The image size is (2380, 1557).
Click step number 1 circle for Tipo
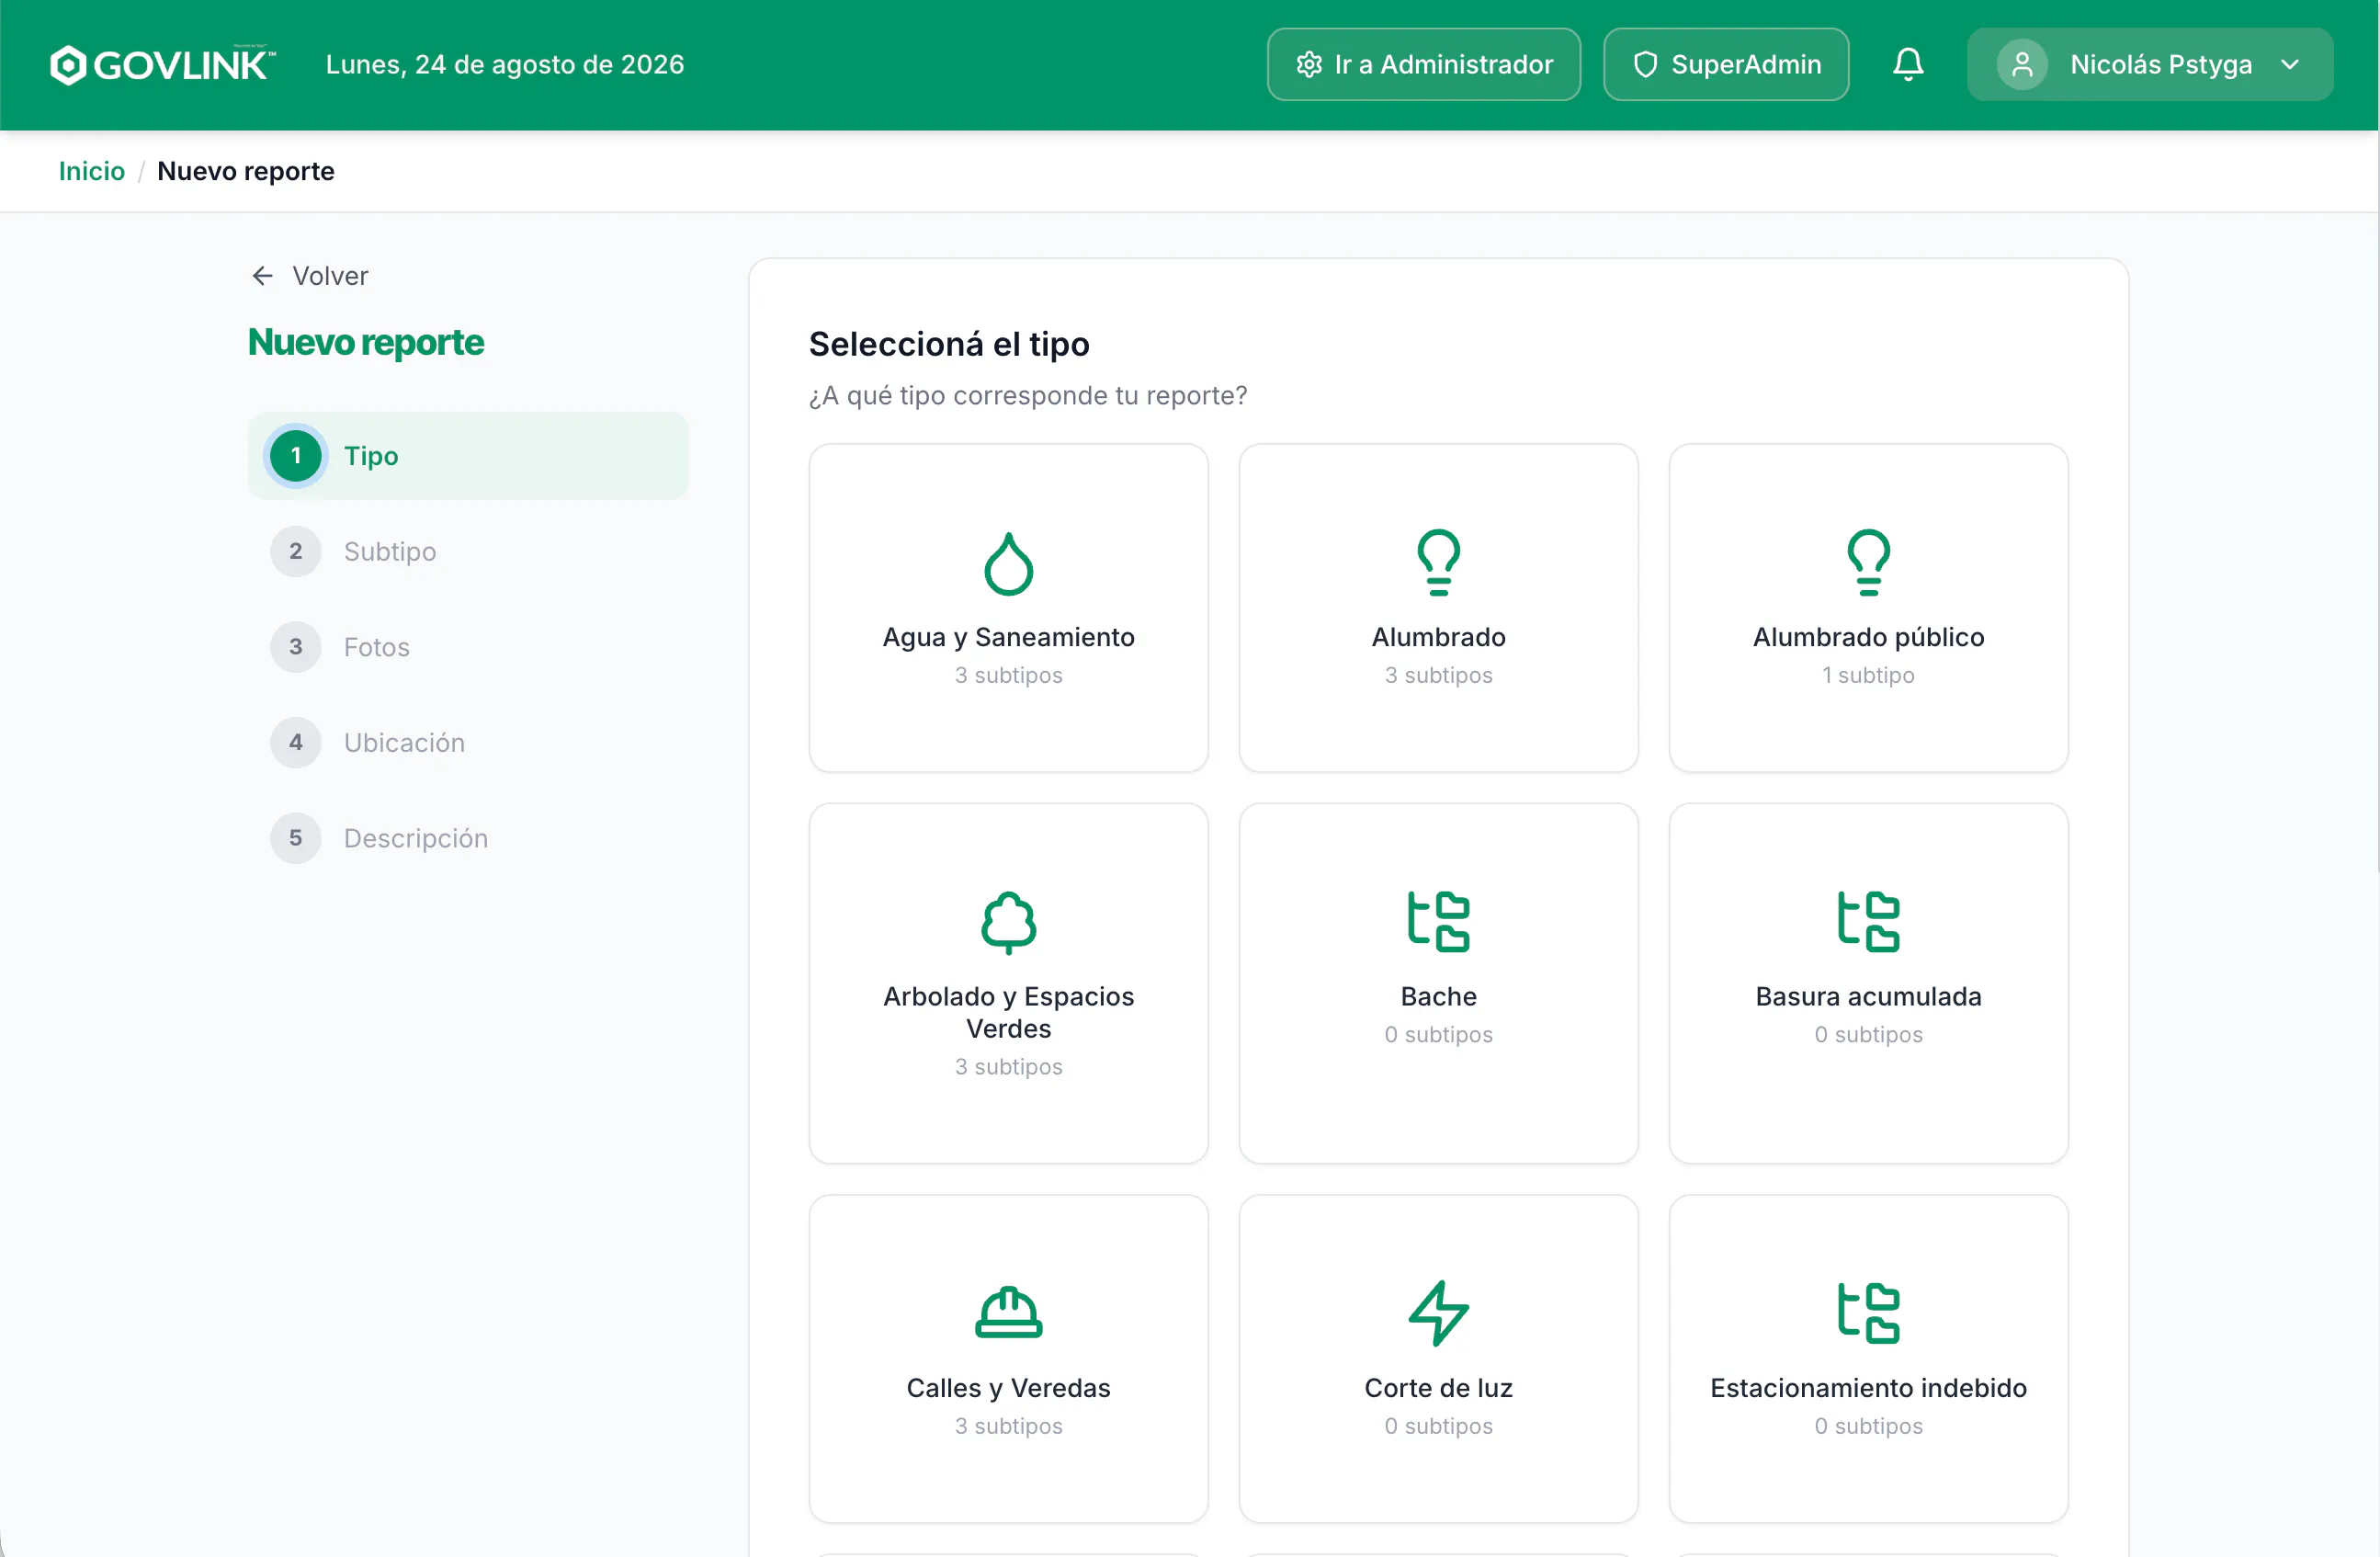coord(296,456)
